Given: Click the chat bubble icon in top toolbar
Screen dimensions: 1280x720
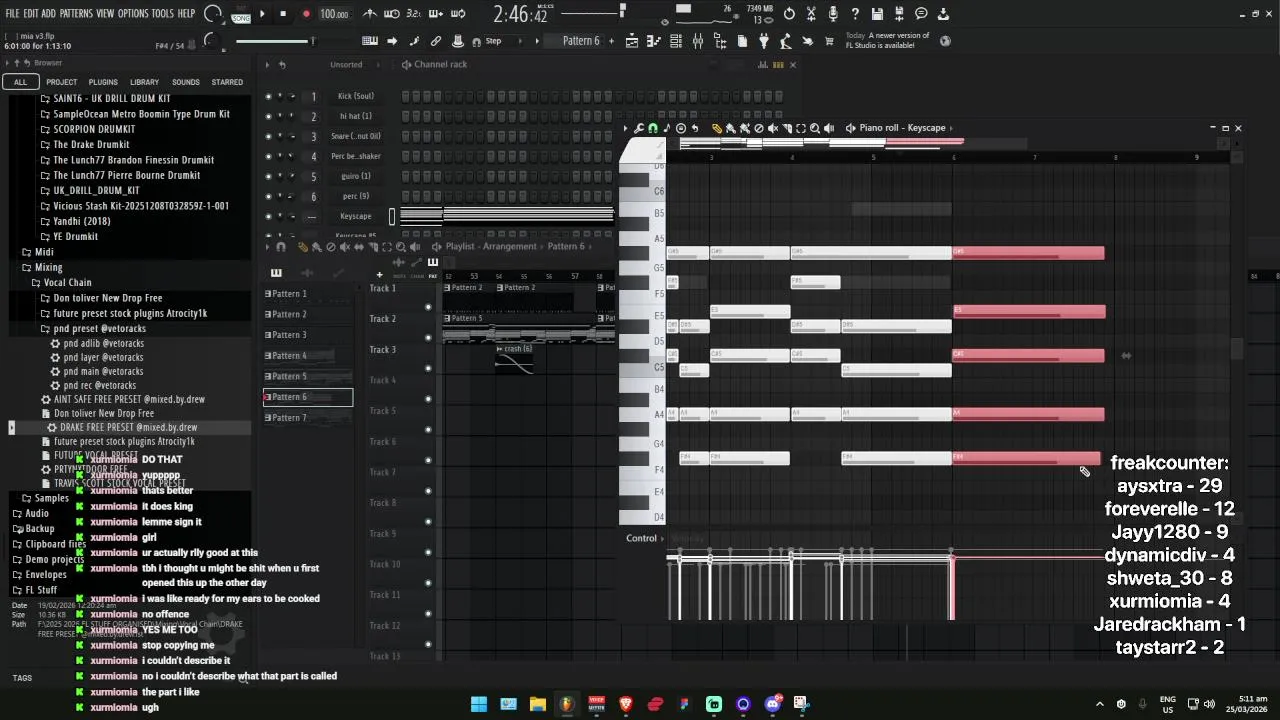Looking at the screenshot, I should (921, 14).
